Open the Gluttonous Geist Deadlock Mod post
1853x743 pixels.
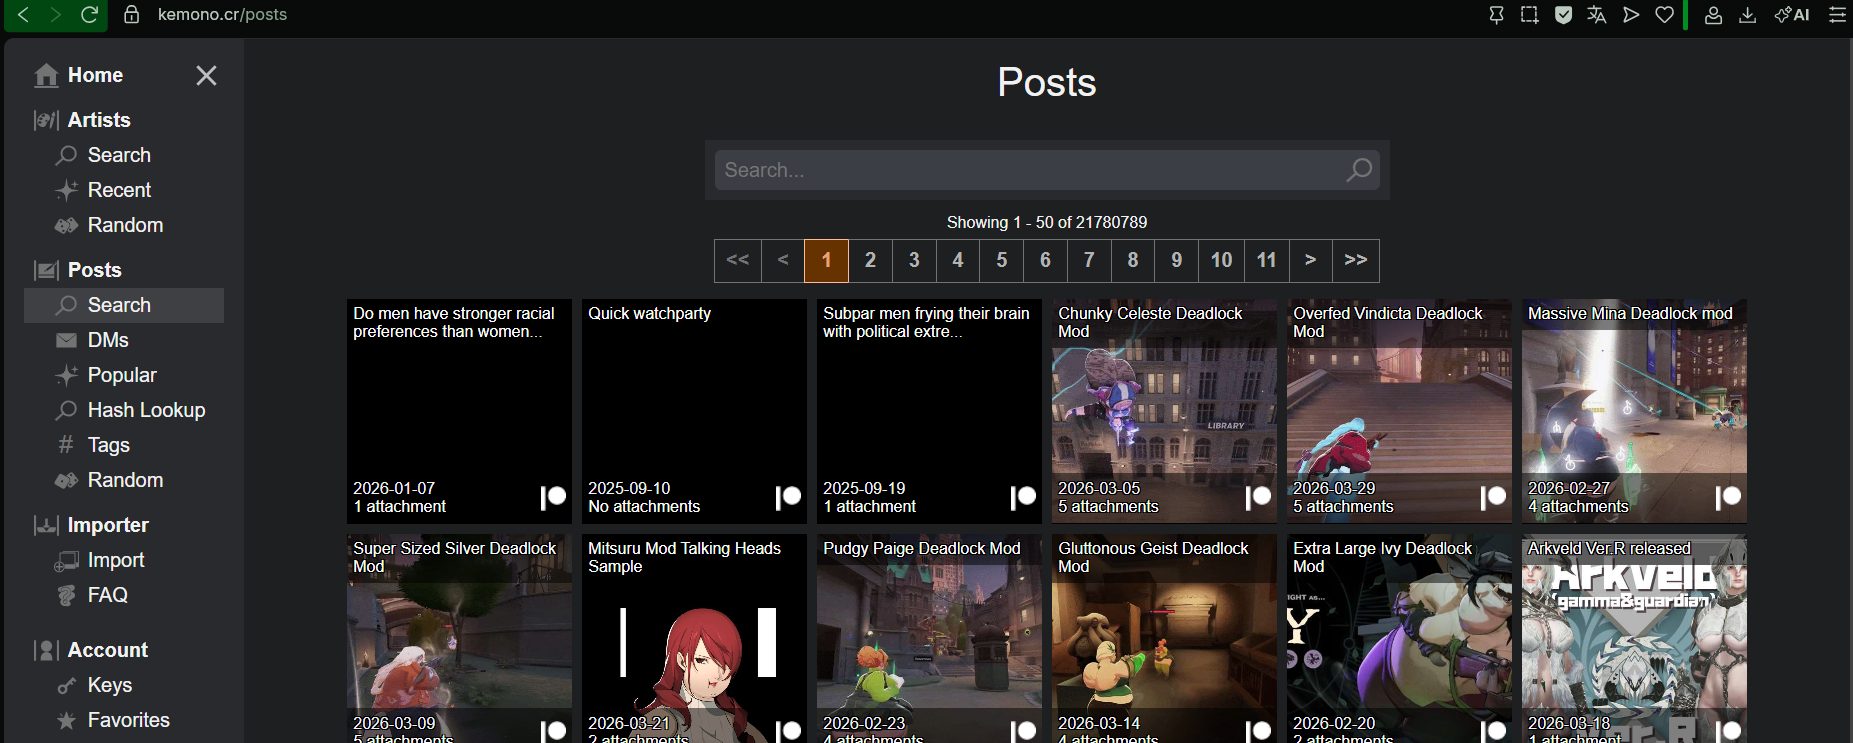click(1164, 638)
